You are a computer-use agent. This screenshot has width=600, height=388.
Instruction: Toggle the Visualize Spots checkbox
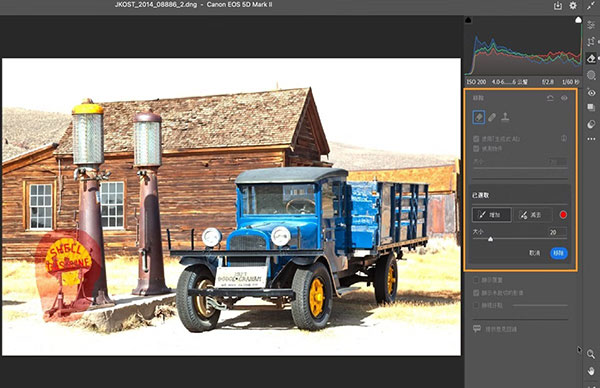476,305
